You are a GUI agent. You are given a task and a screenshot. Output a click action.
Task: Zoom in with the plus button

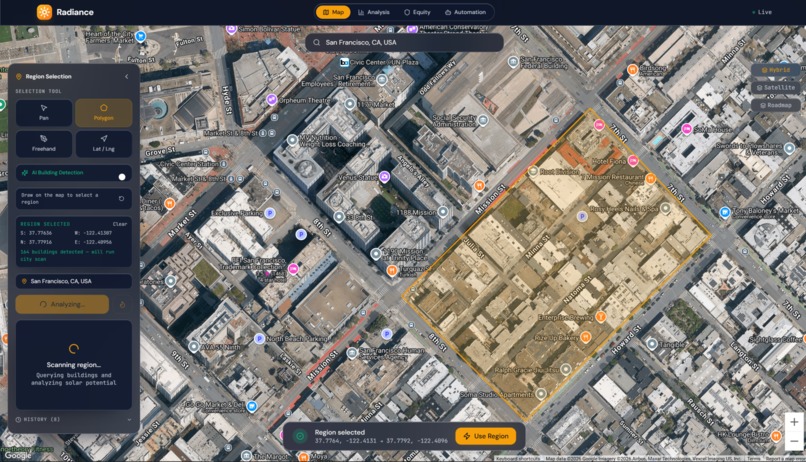[794, 422]
